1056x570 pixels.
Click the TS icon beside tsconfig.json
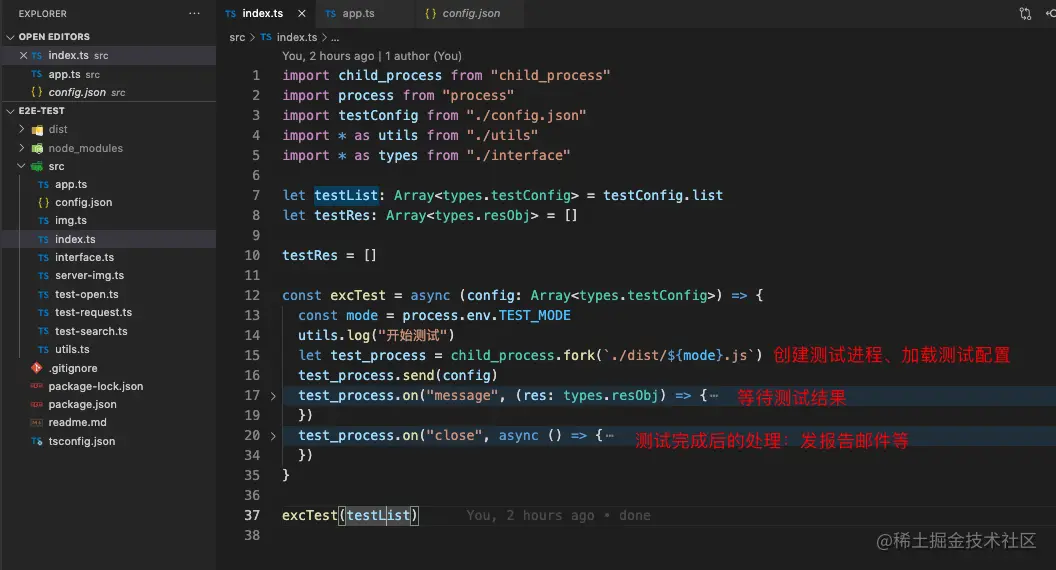[x=36, y=441]
